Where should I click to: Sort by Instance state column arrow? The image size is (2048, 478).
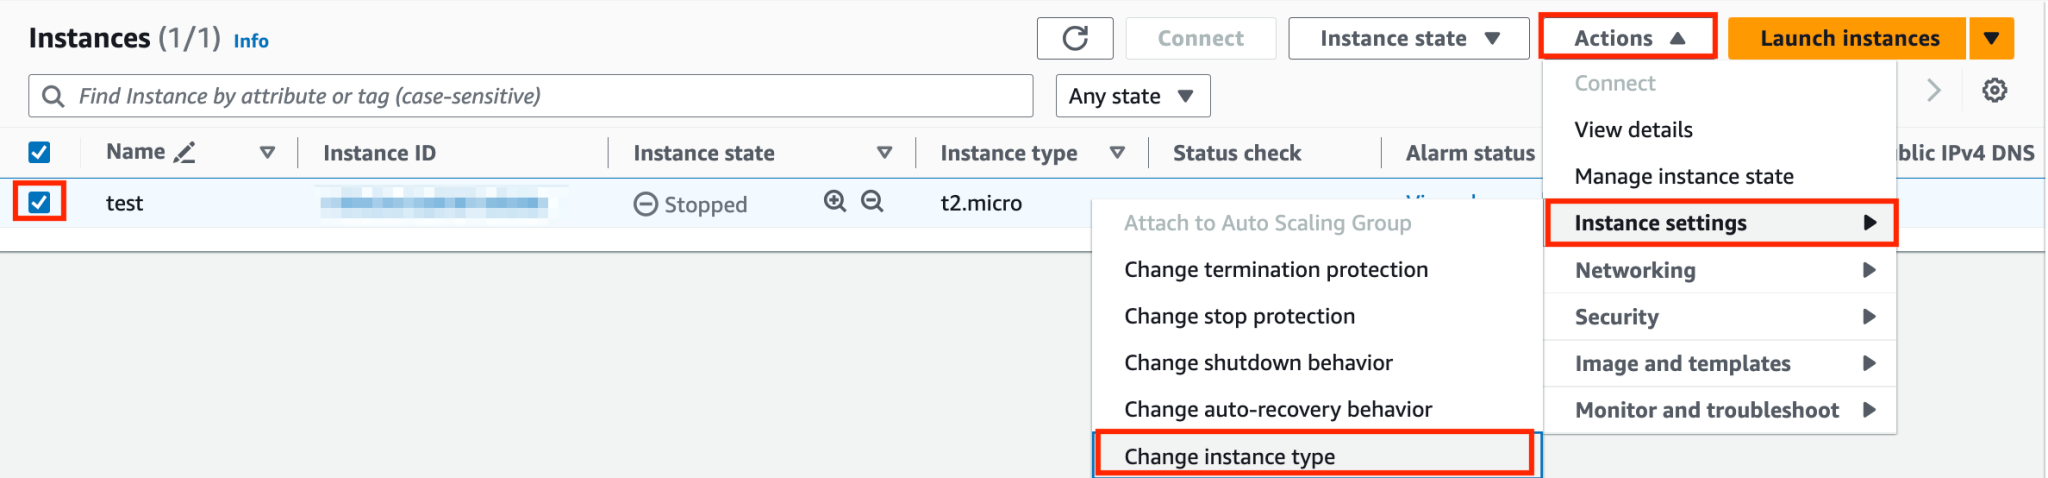tap(884, 153)
